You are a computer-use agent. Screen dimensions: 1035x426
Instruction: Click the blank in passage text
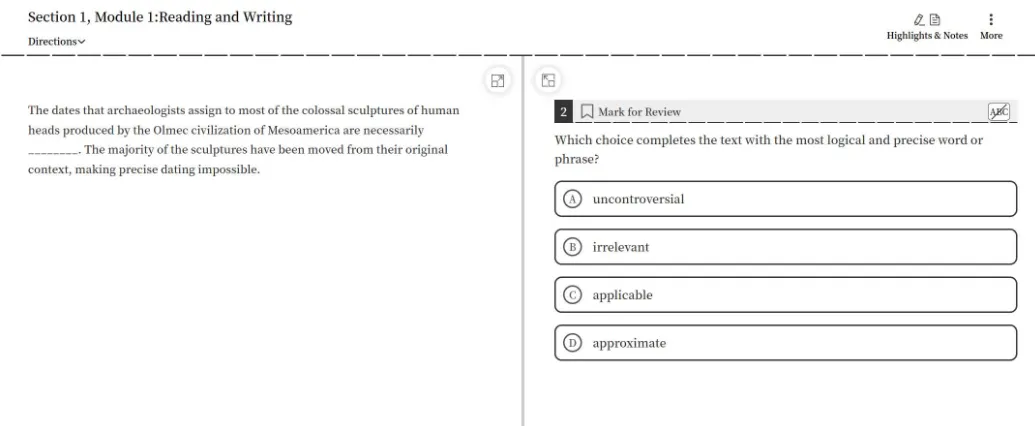pos(53,151)
